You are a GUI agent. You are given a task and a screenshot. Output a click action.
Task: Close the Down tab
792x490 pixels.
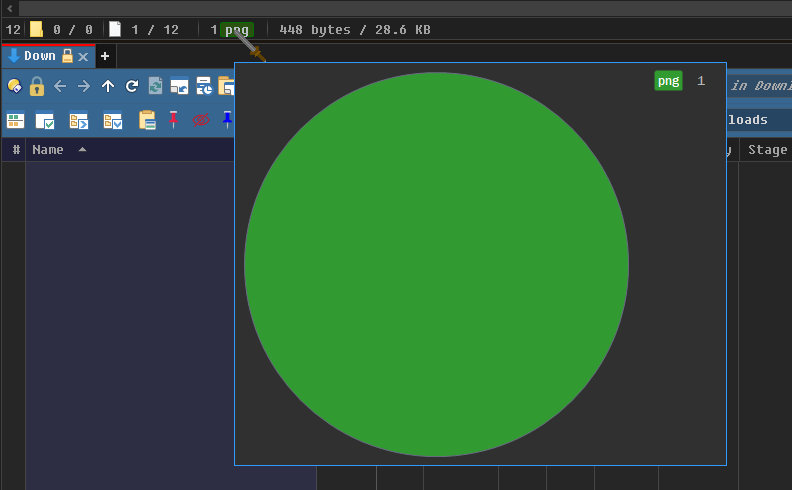(x=83, y=57)
